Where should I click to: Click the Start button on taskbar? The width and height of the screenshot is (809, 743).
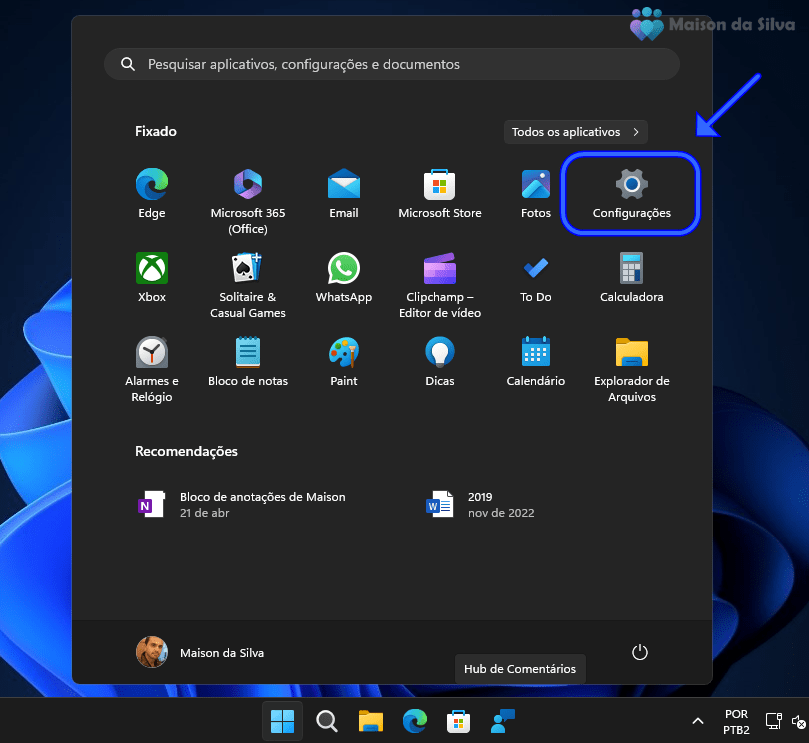pyautogui.click(x=282, y=721)
